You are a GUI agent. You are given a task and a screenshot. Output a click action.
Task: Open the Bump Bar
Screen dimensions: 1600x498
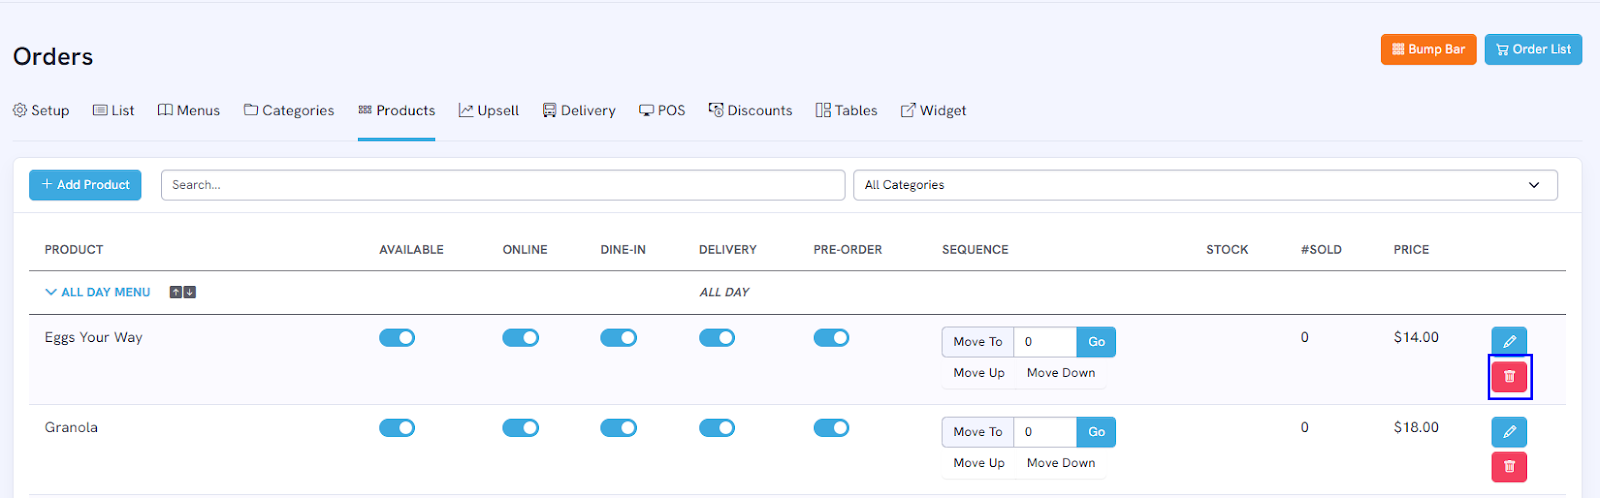pos(1428,49)
